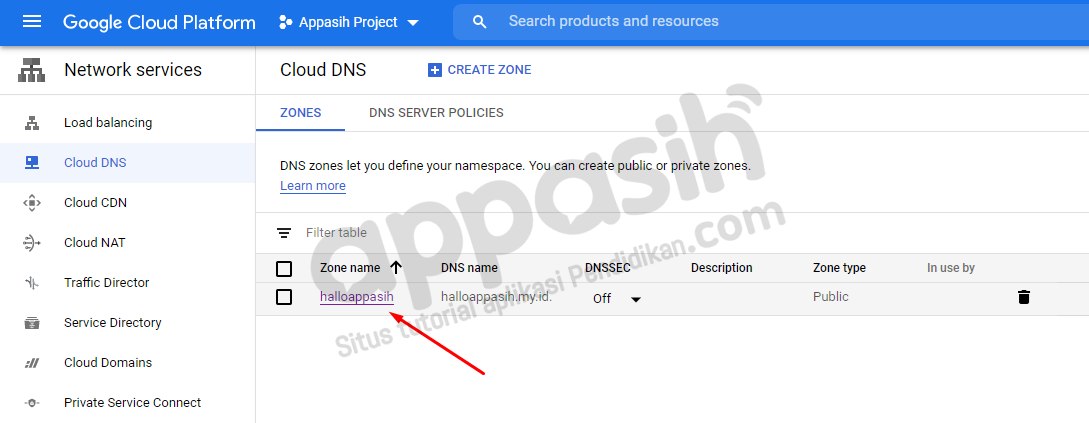The width and height of the screenshot is (1089, 423).
Task: Open Cloud Domains in the sidebar
Action: click(x=108, y=363)
